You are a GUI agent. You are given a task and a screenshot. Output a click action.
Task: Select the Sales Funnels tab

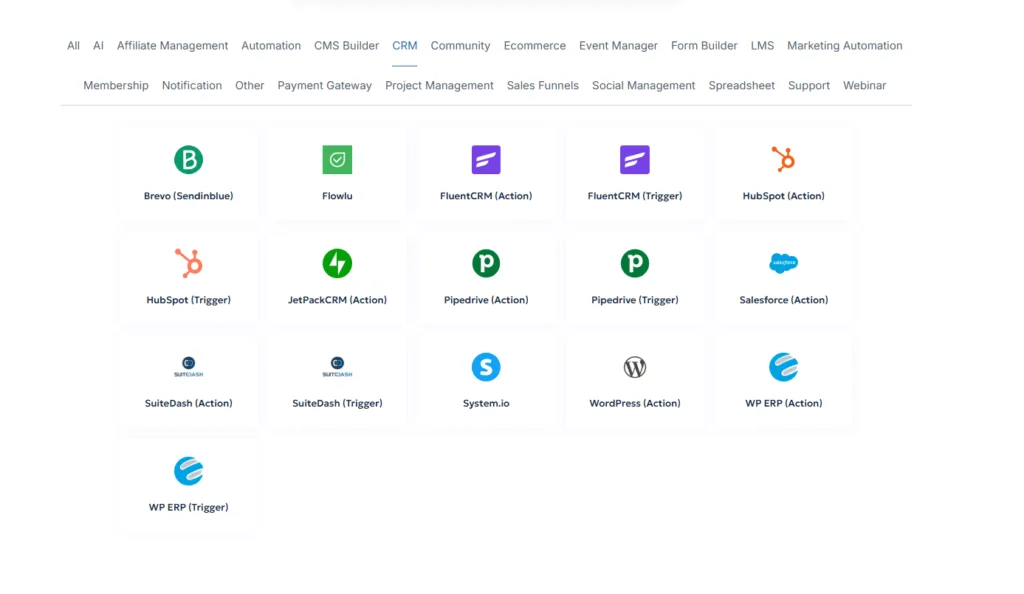543,86
